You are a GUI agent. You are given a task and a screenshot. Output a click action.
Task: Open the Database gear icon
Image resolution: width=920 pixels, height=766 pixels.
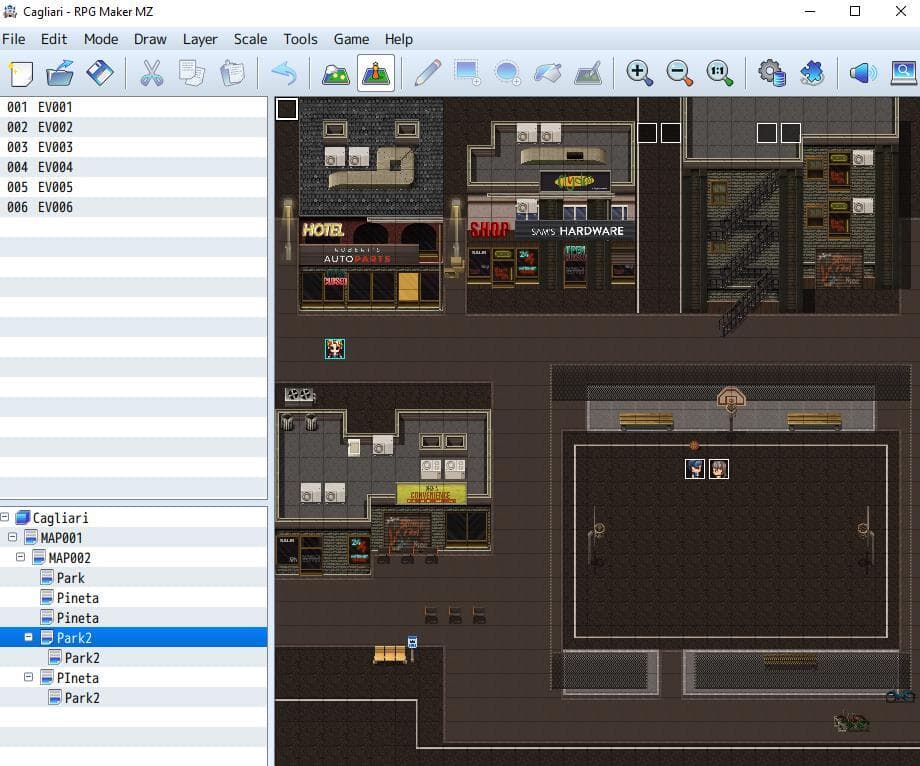772,73
